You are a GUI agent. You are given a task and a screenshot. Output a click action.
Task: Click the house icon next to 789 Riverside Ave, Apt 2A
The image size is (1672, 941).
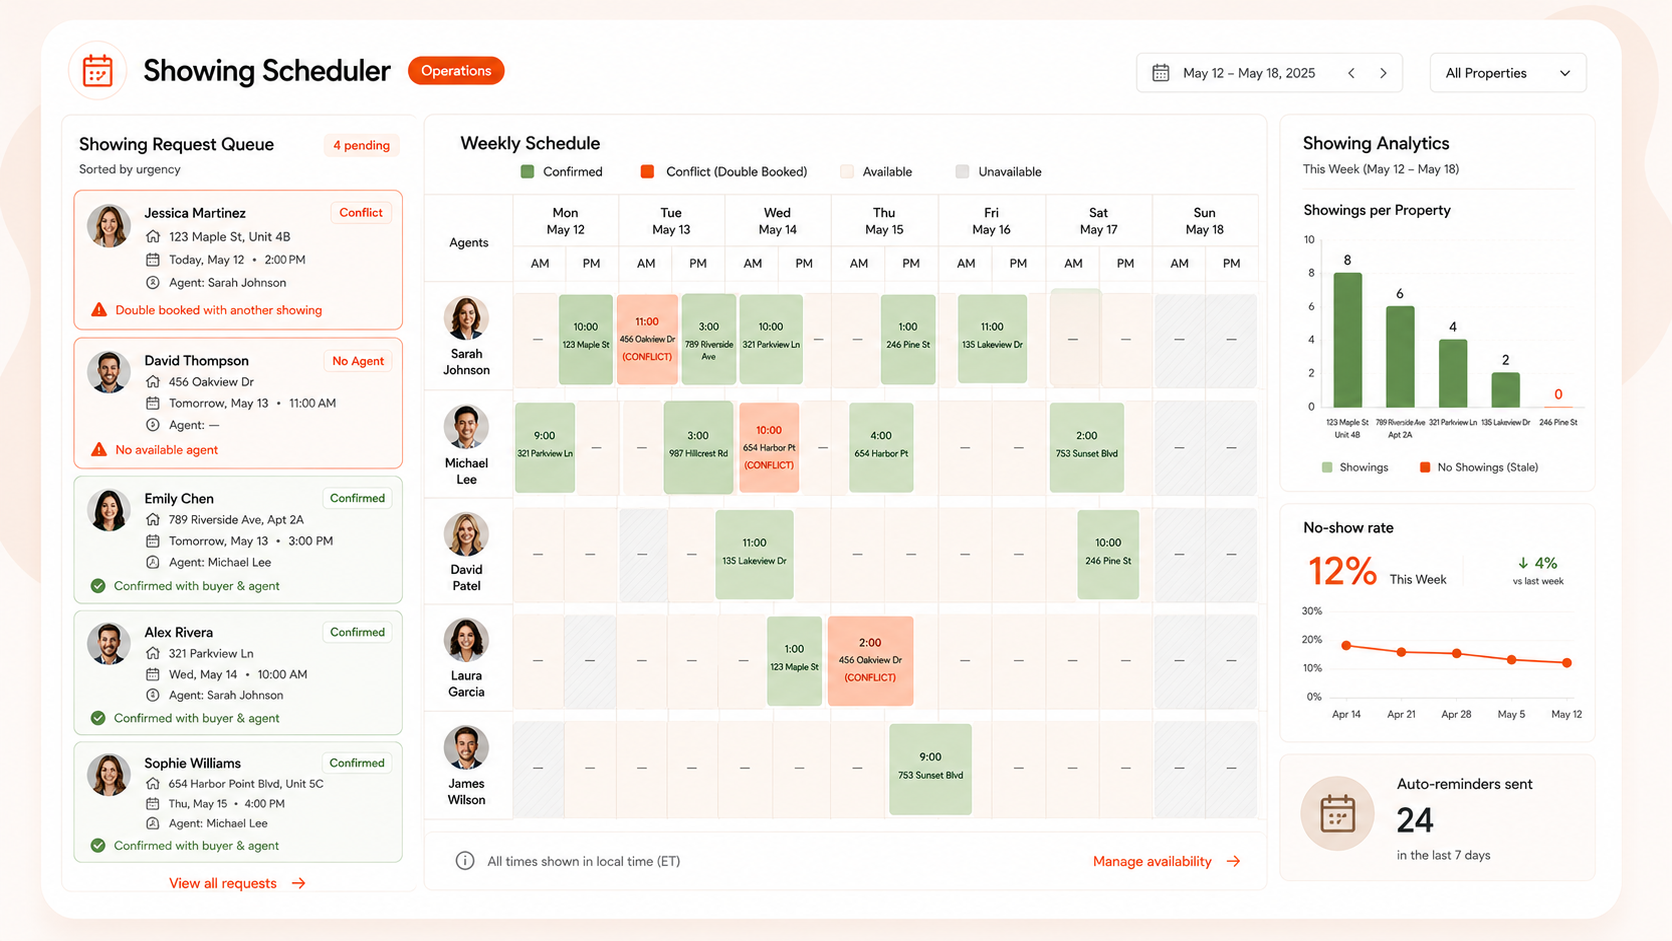click(x=153, y=520)
